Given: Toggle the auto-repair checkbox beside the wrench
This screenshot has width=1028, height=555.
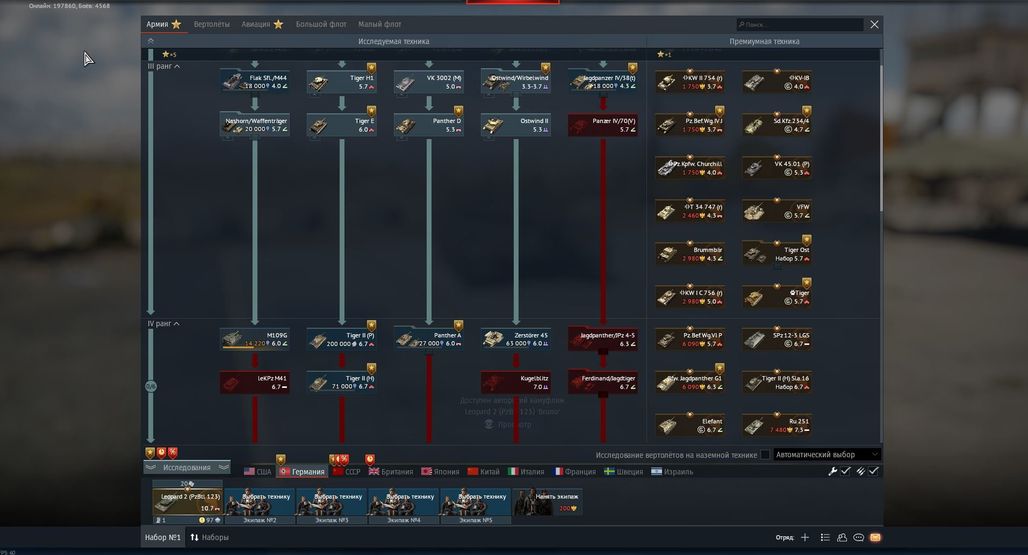Looking at the screenshot, I should [x=846, y=471].
